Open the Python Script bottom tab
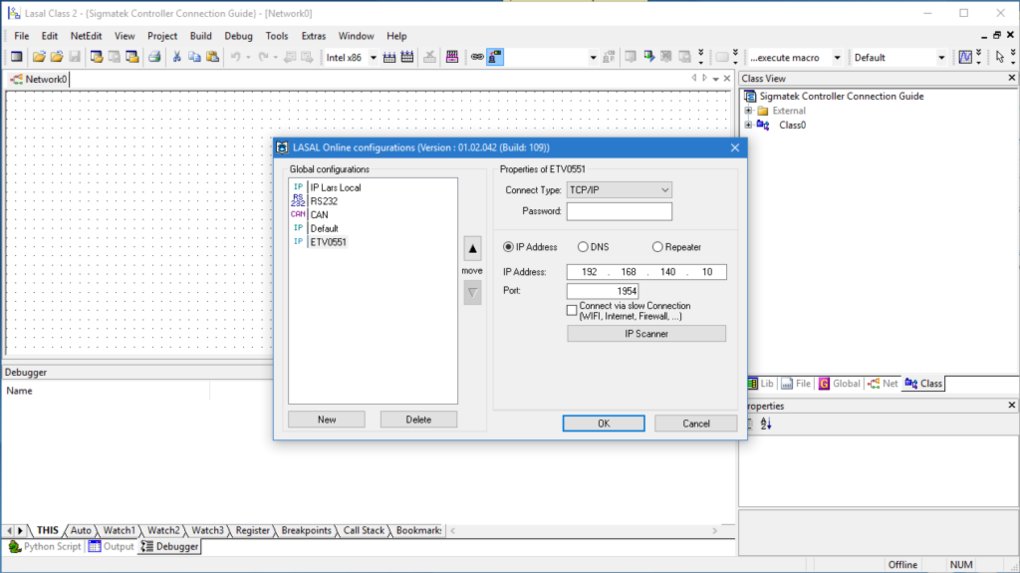The image size is (1020, 573). [45, 546]
